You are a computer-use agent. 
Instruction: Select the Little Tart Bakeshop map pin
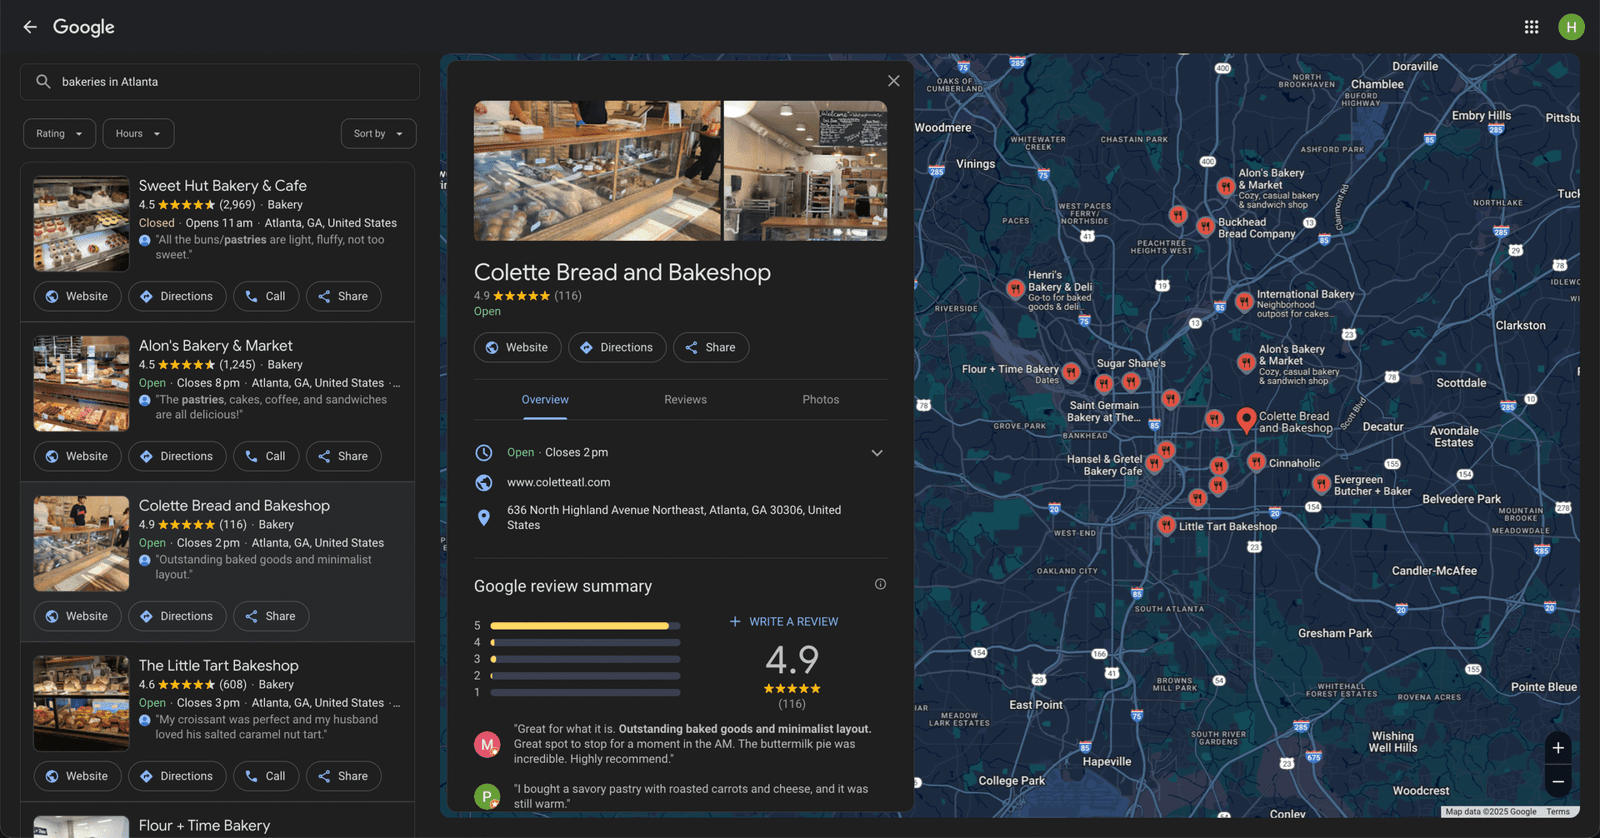pos(1166,525)
